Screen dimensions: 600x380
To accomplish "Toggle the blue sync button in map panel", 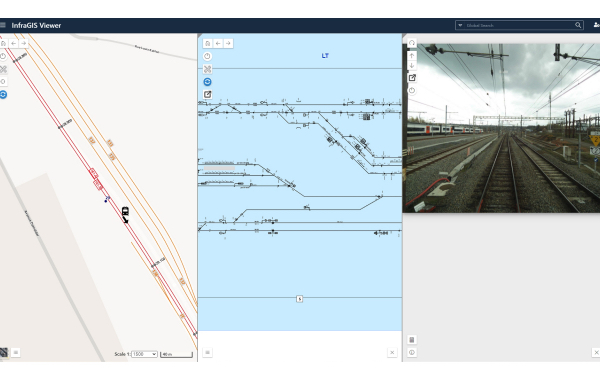I will click(x=3, y=95).
